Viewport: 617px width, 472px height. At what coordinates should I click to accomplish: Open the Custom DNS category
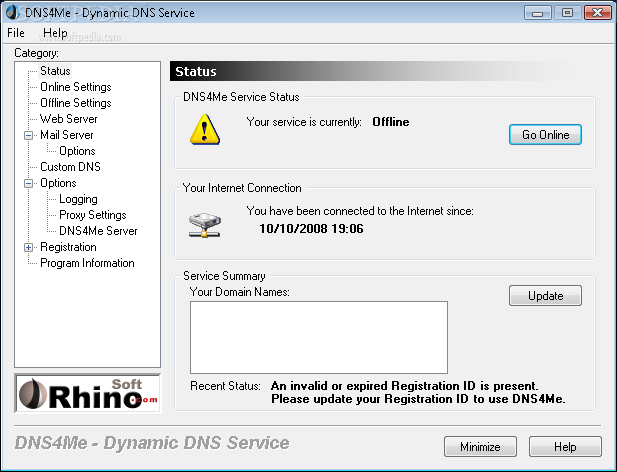coord(70,167)
